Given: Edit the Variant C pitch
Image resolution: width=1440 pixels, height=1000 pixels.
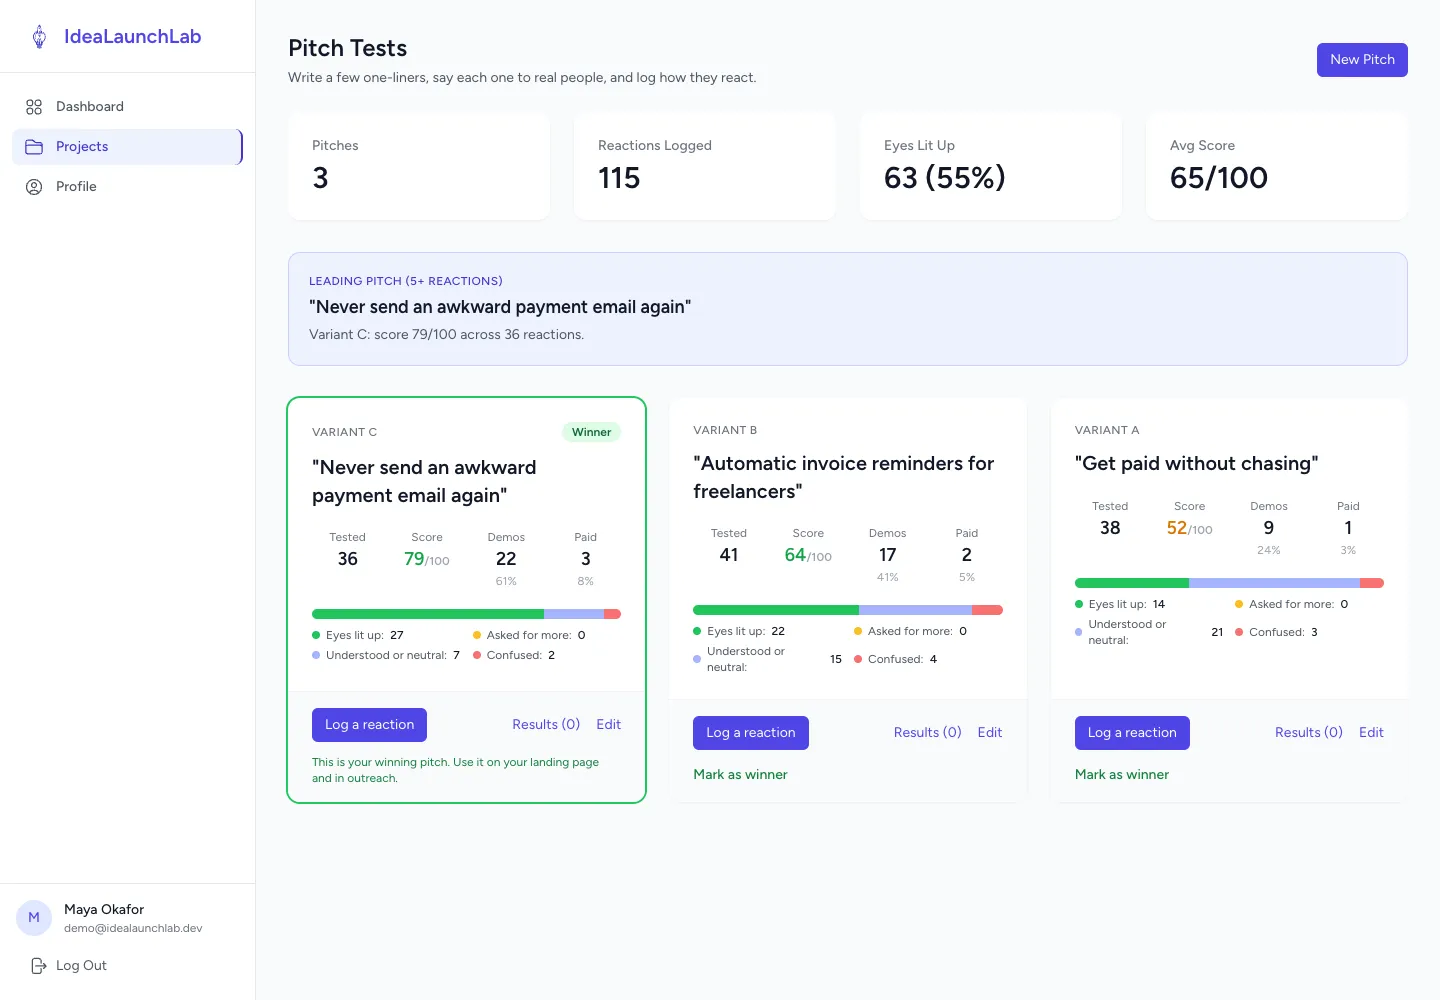Looking at the screenshot, I should [x=608, y=725].
